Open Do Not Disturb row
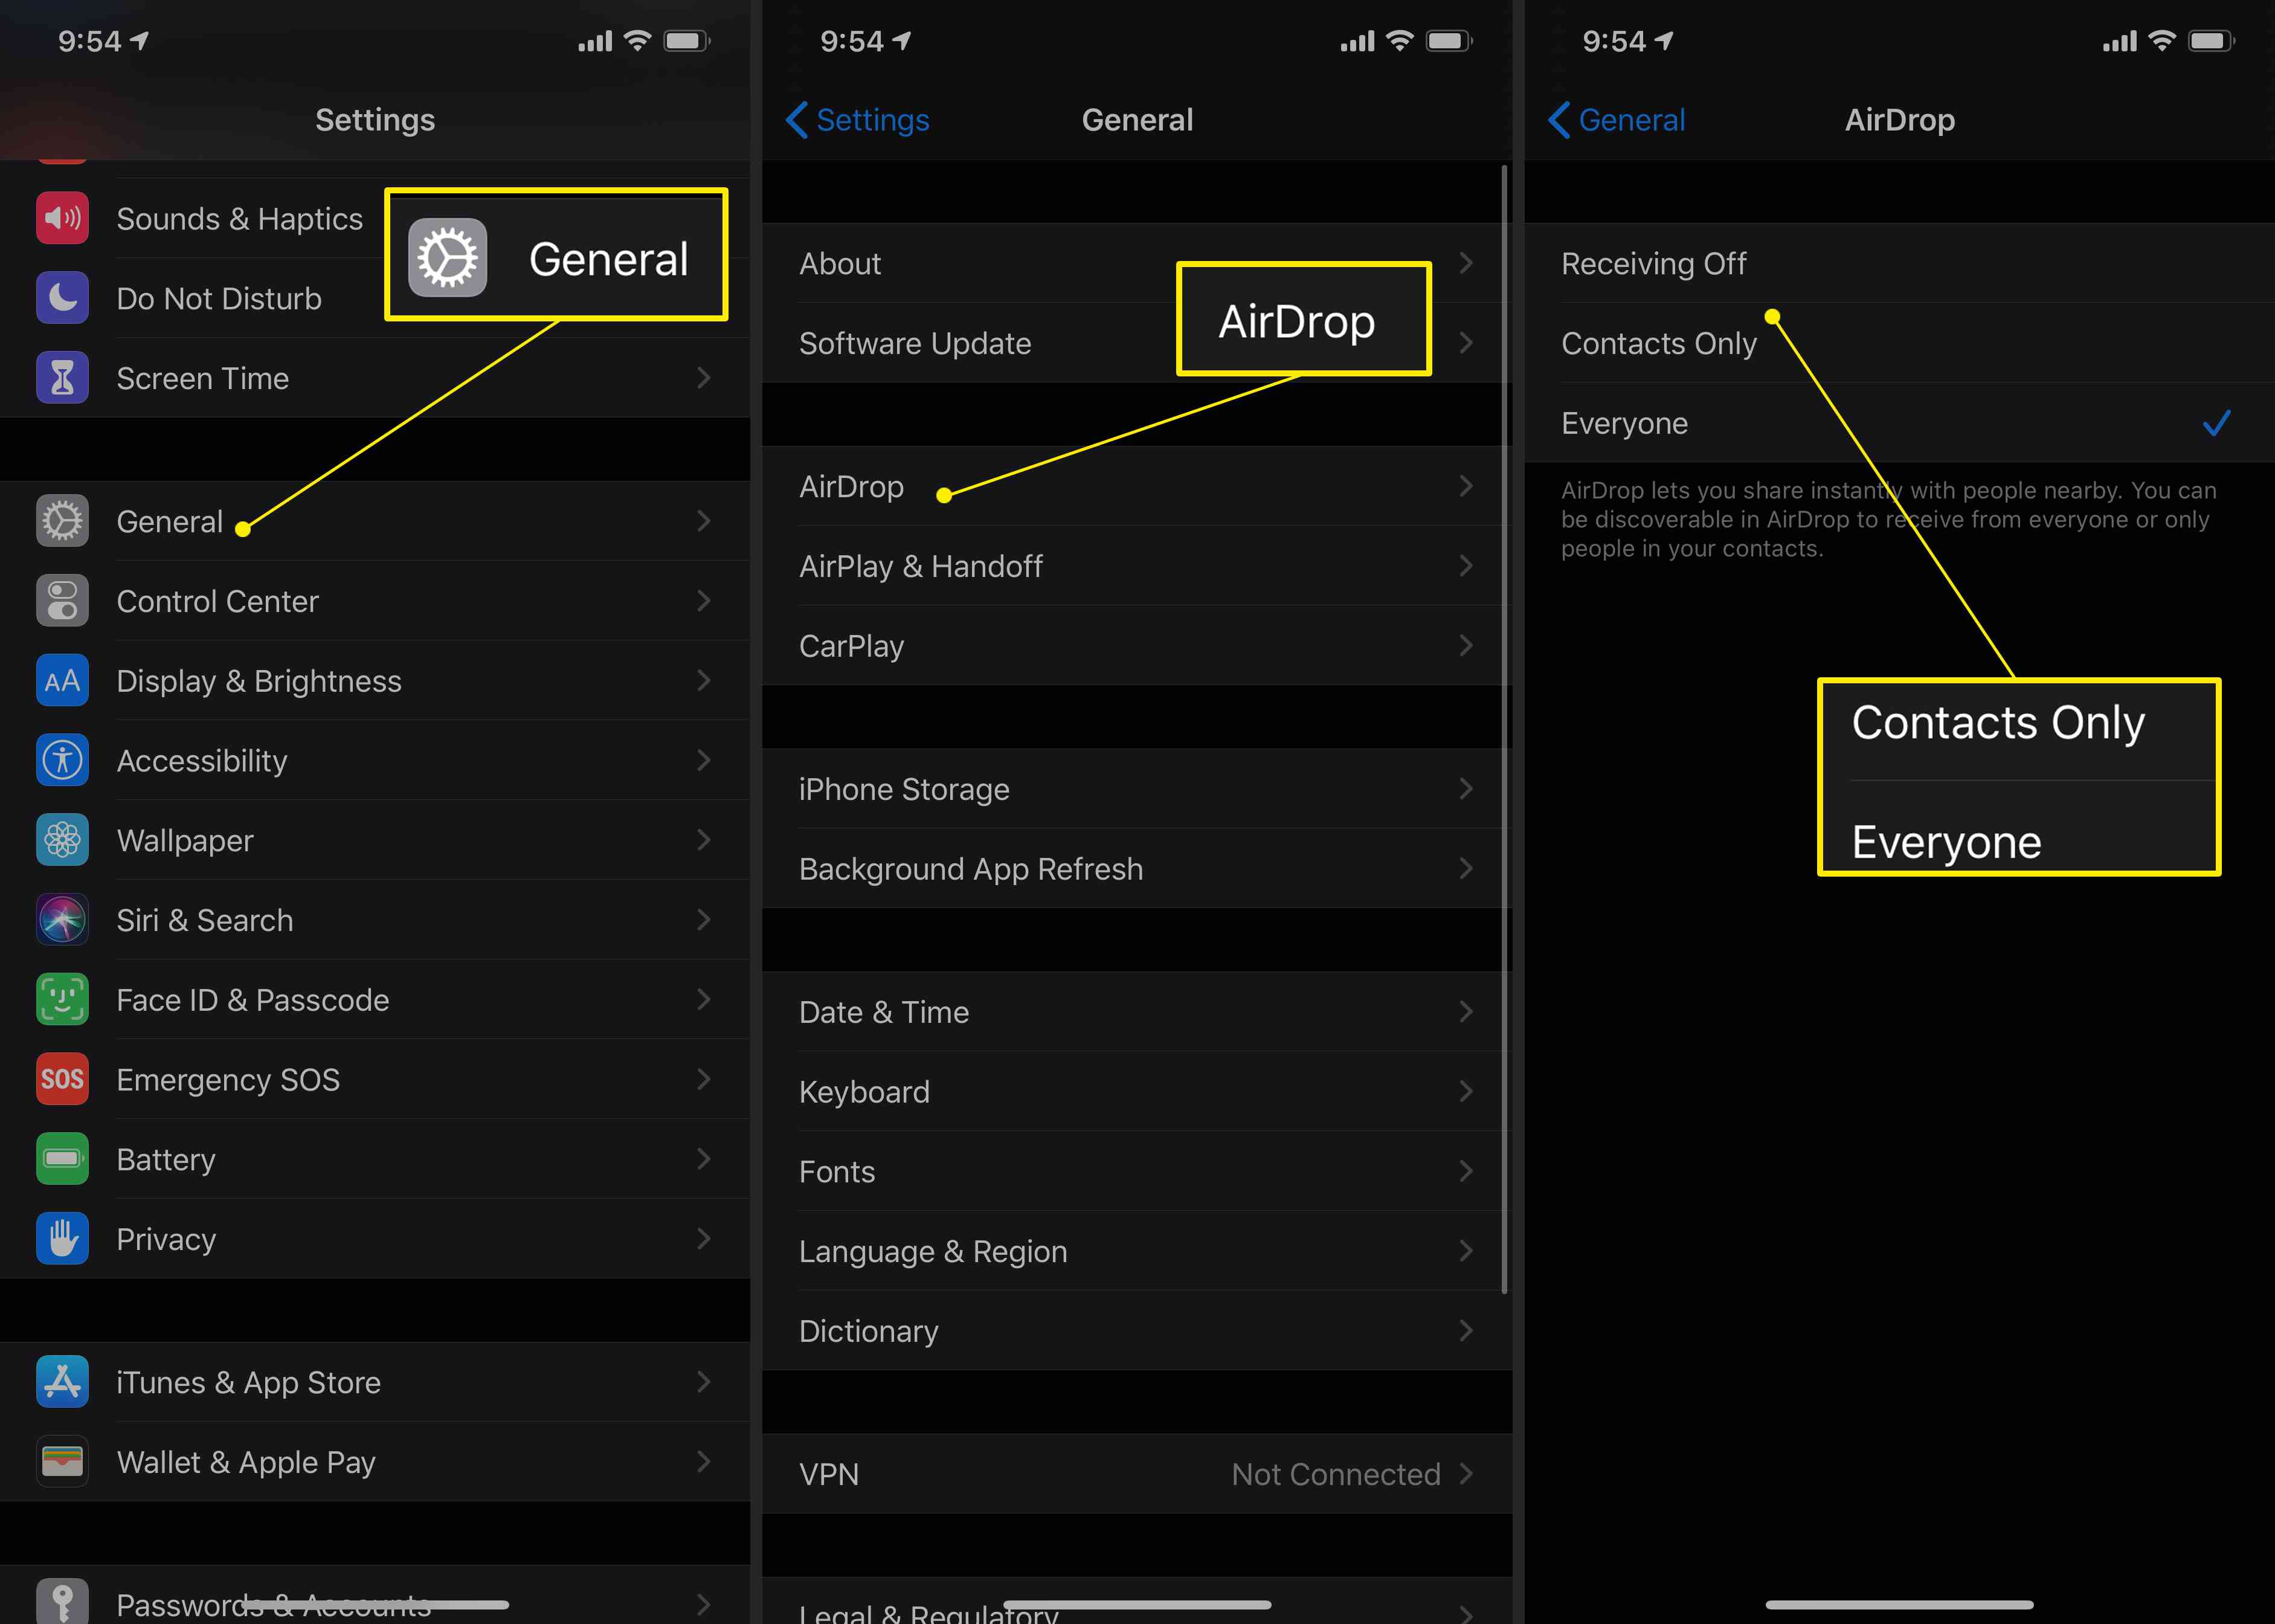2275x1624 pixels. point(375,298)
